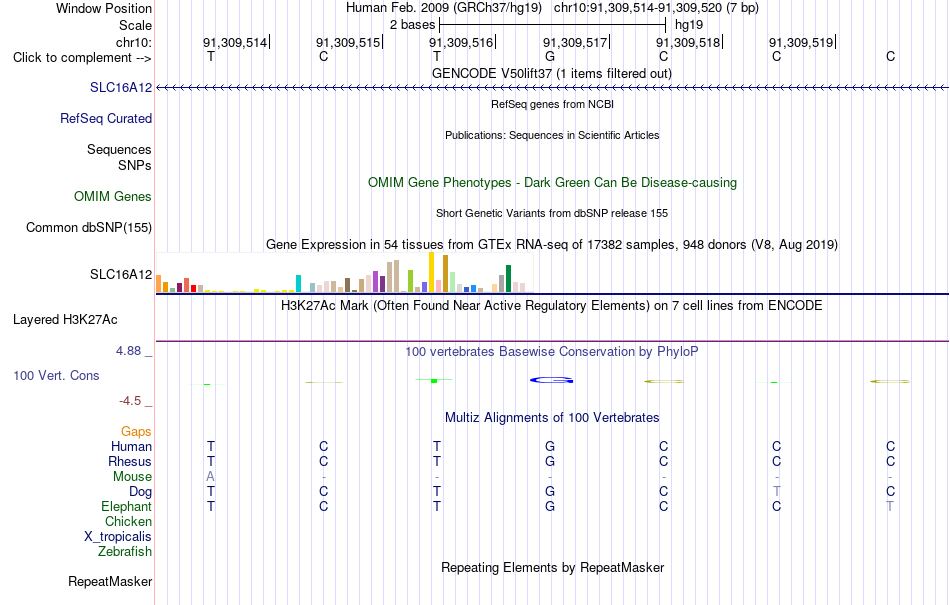Click the Short Genetic Variants dbSNP title
Screen dimensions: 950x605
tap(552, 213)
